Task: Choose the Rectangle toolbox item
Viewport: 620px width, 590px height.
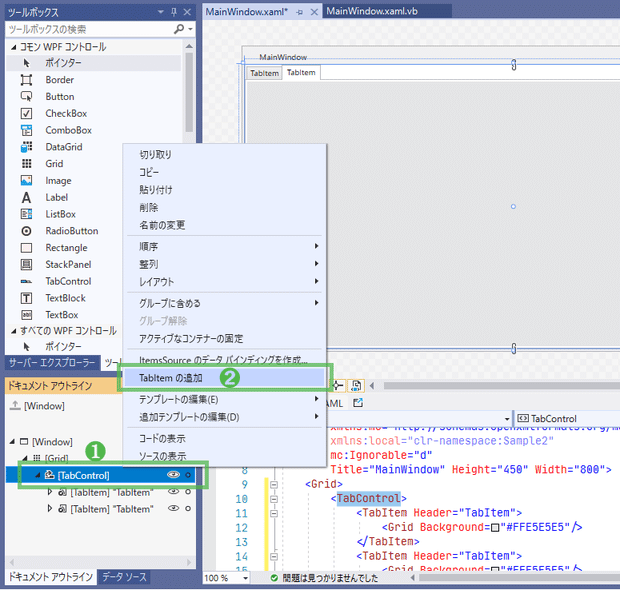Action: point(66,248)
